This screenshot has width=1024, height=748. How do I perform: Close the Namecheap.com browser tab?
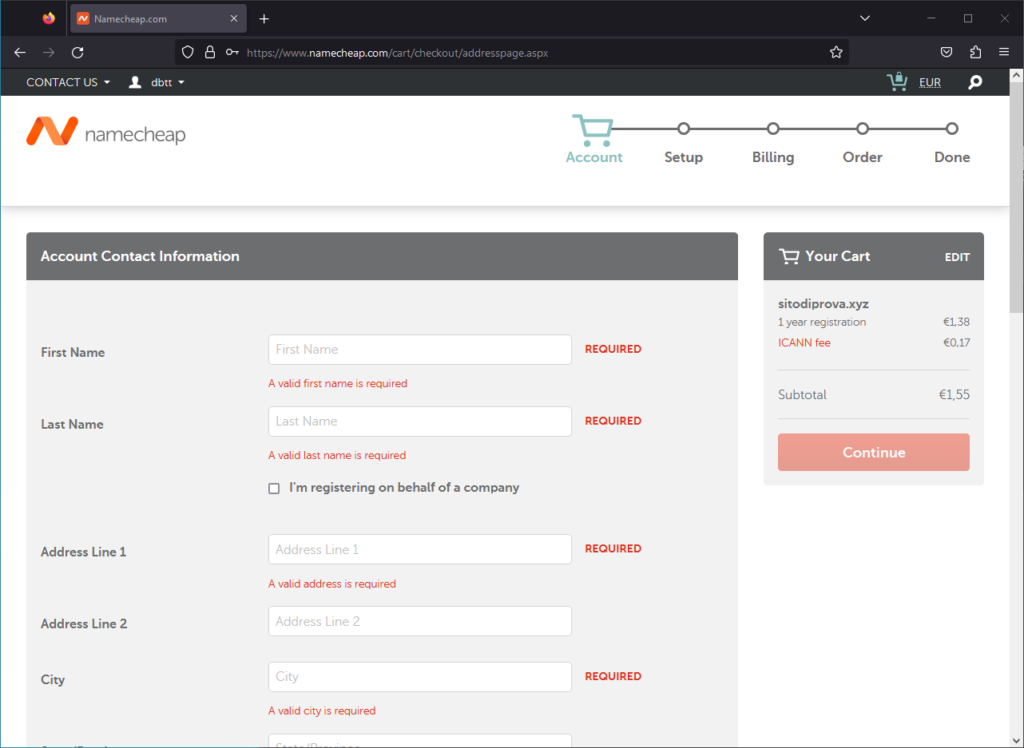pyautogui.click(x=234, y=19)
